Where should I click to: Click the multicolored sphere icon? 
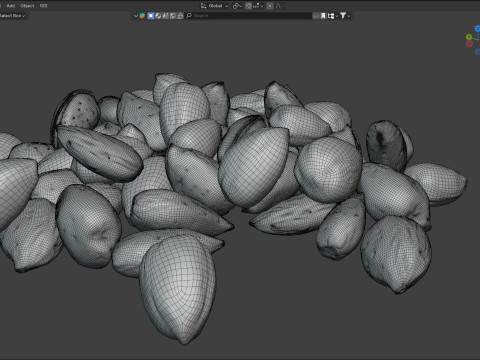tap(142, 16)
